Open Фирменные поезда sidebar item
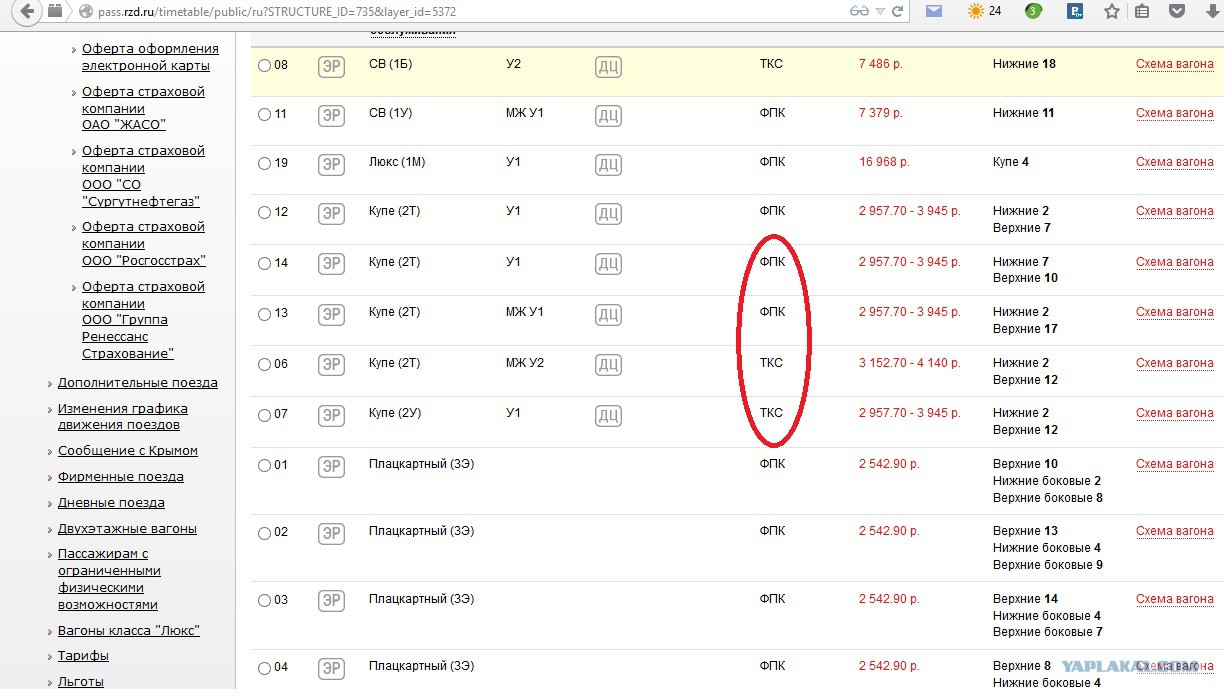Viewport: 1224px width, 696px height. coord(121,477)
